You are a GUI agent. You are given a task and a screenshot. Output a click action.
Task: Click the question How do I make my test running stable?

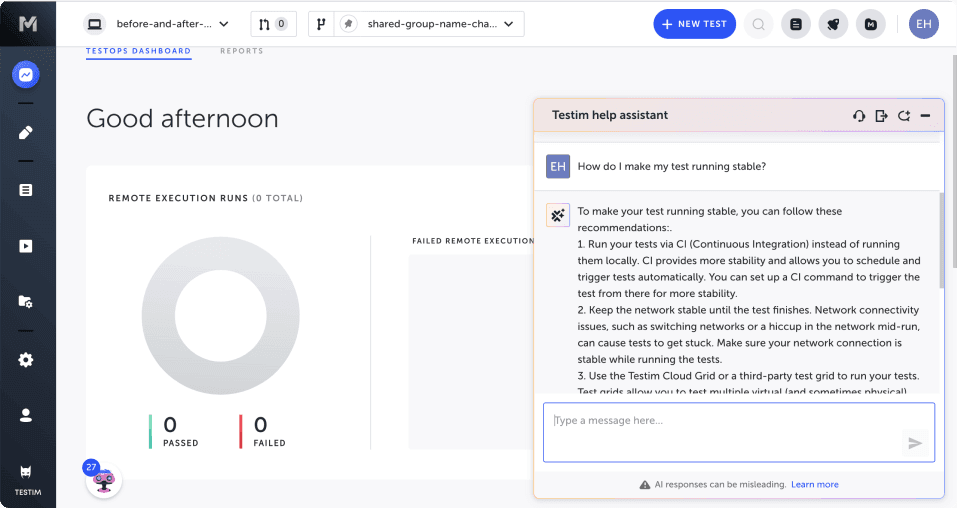(671, 166)
